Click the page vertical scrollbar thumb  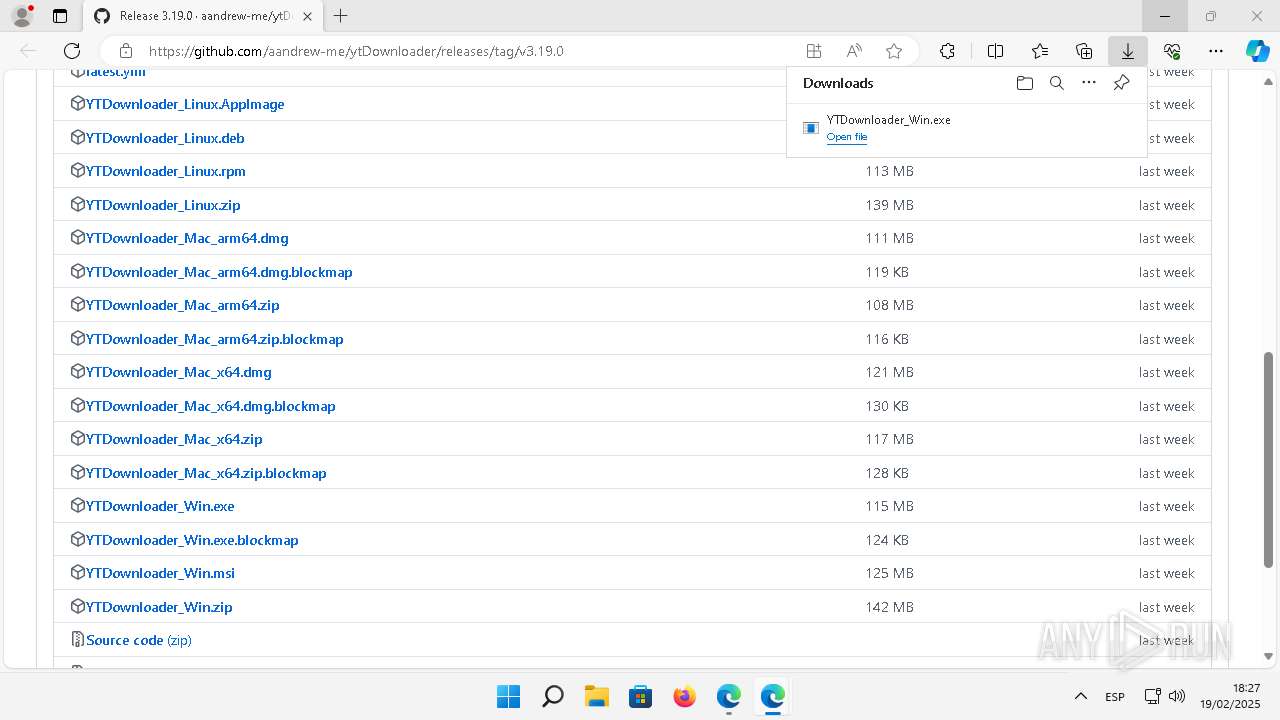(x=1268, y=460)
